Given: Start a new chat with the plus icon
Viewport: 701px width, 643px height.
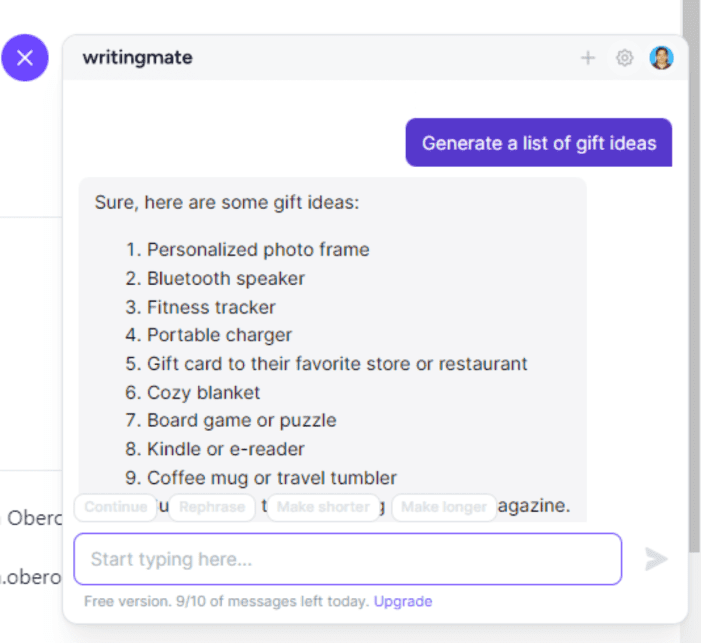Looking at the screenshot, I should click(x=588, y=58).
